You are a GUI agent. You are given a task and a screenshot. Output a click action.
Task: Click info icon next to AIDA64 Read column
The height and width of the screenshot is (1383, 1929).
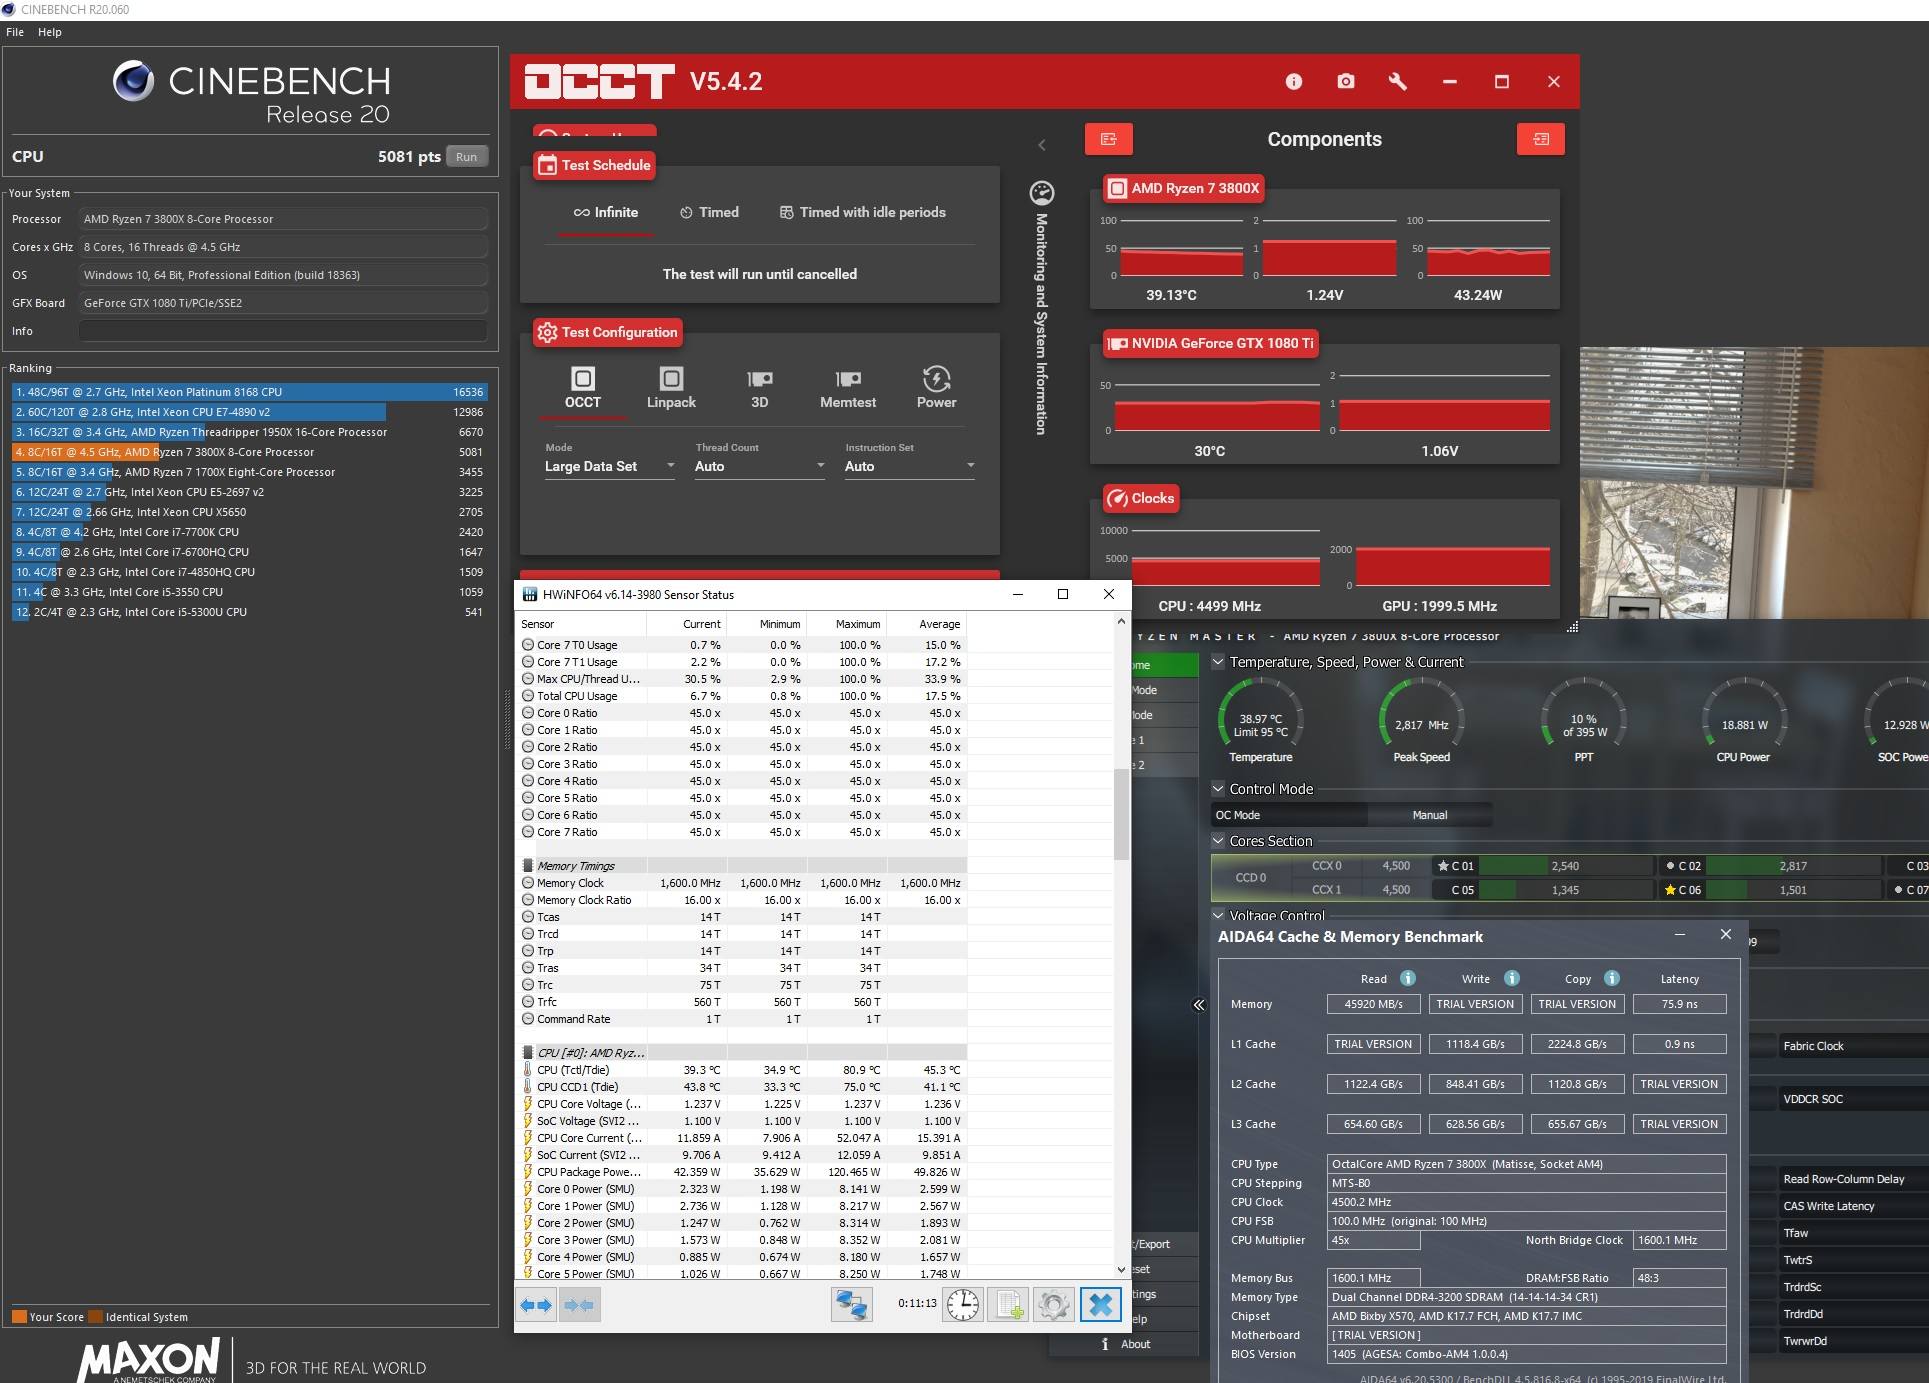coord(1408,979)
